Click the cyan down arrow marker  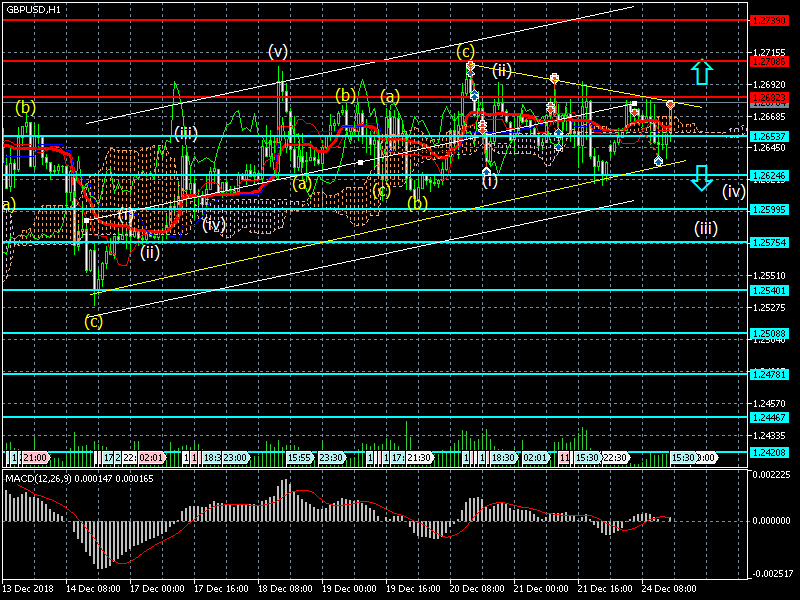point(702,178)
